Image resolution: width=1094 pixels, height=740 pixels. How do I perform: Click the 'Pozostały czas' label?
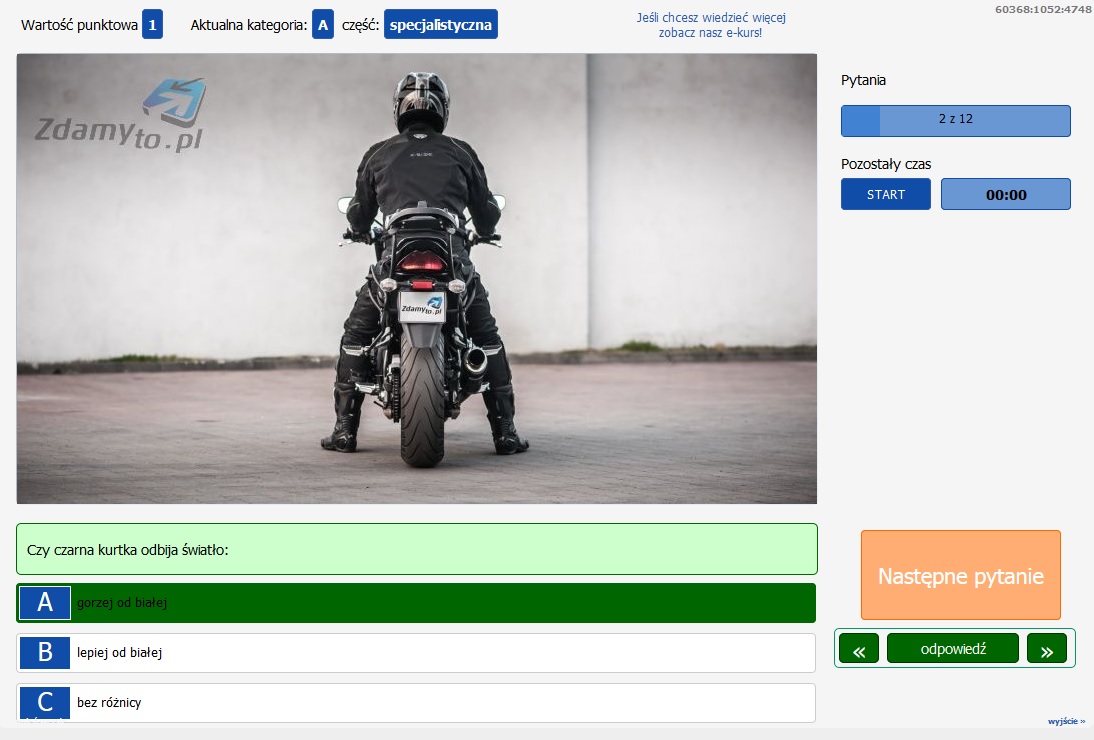pos(886,165)
